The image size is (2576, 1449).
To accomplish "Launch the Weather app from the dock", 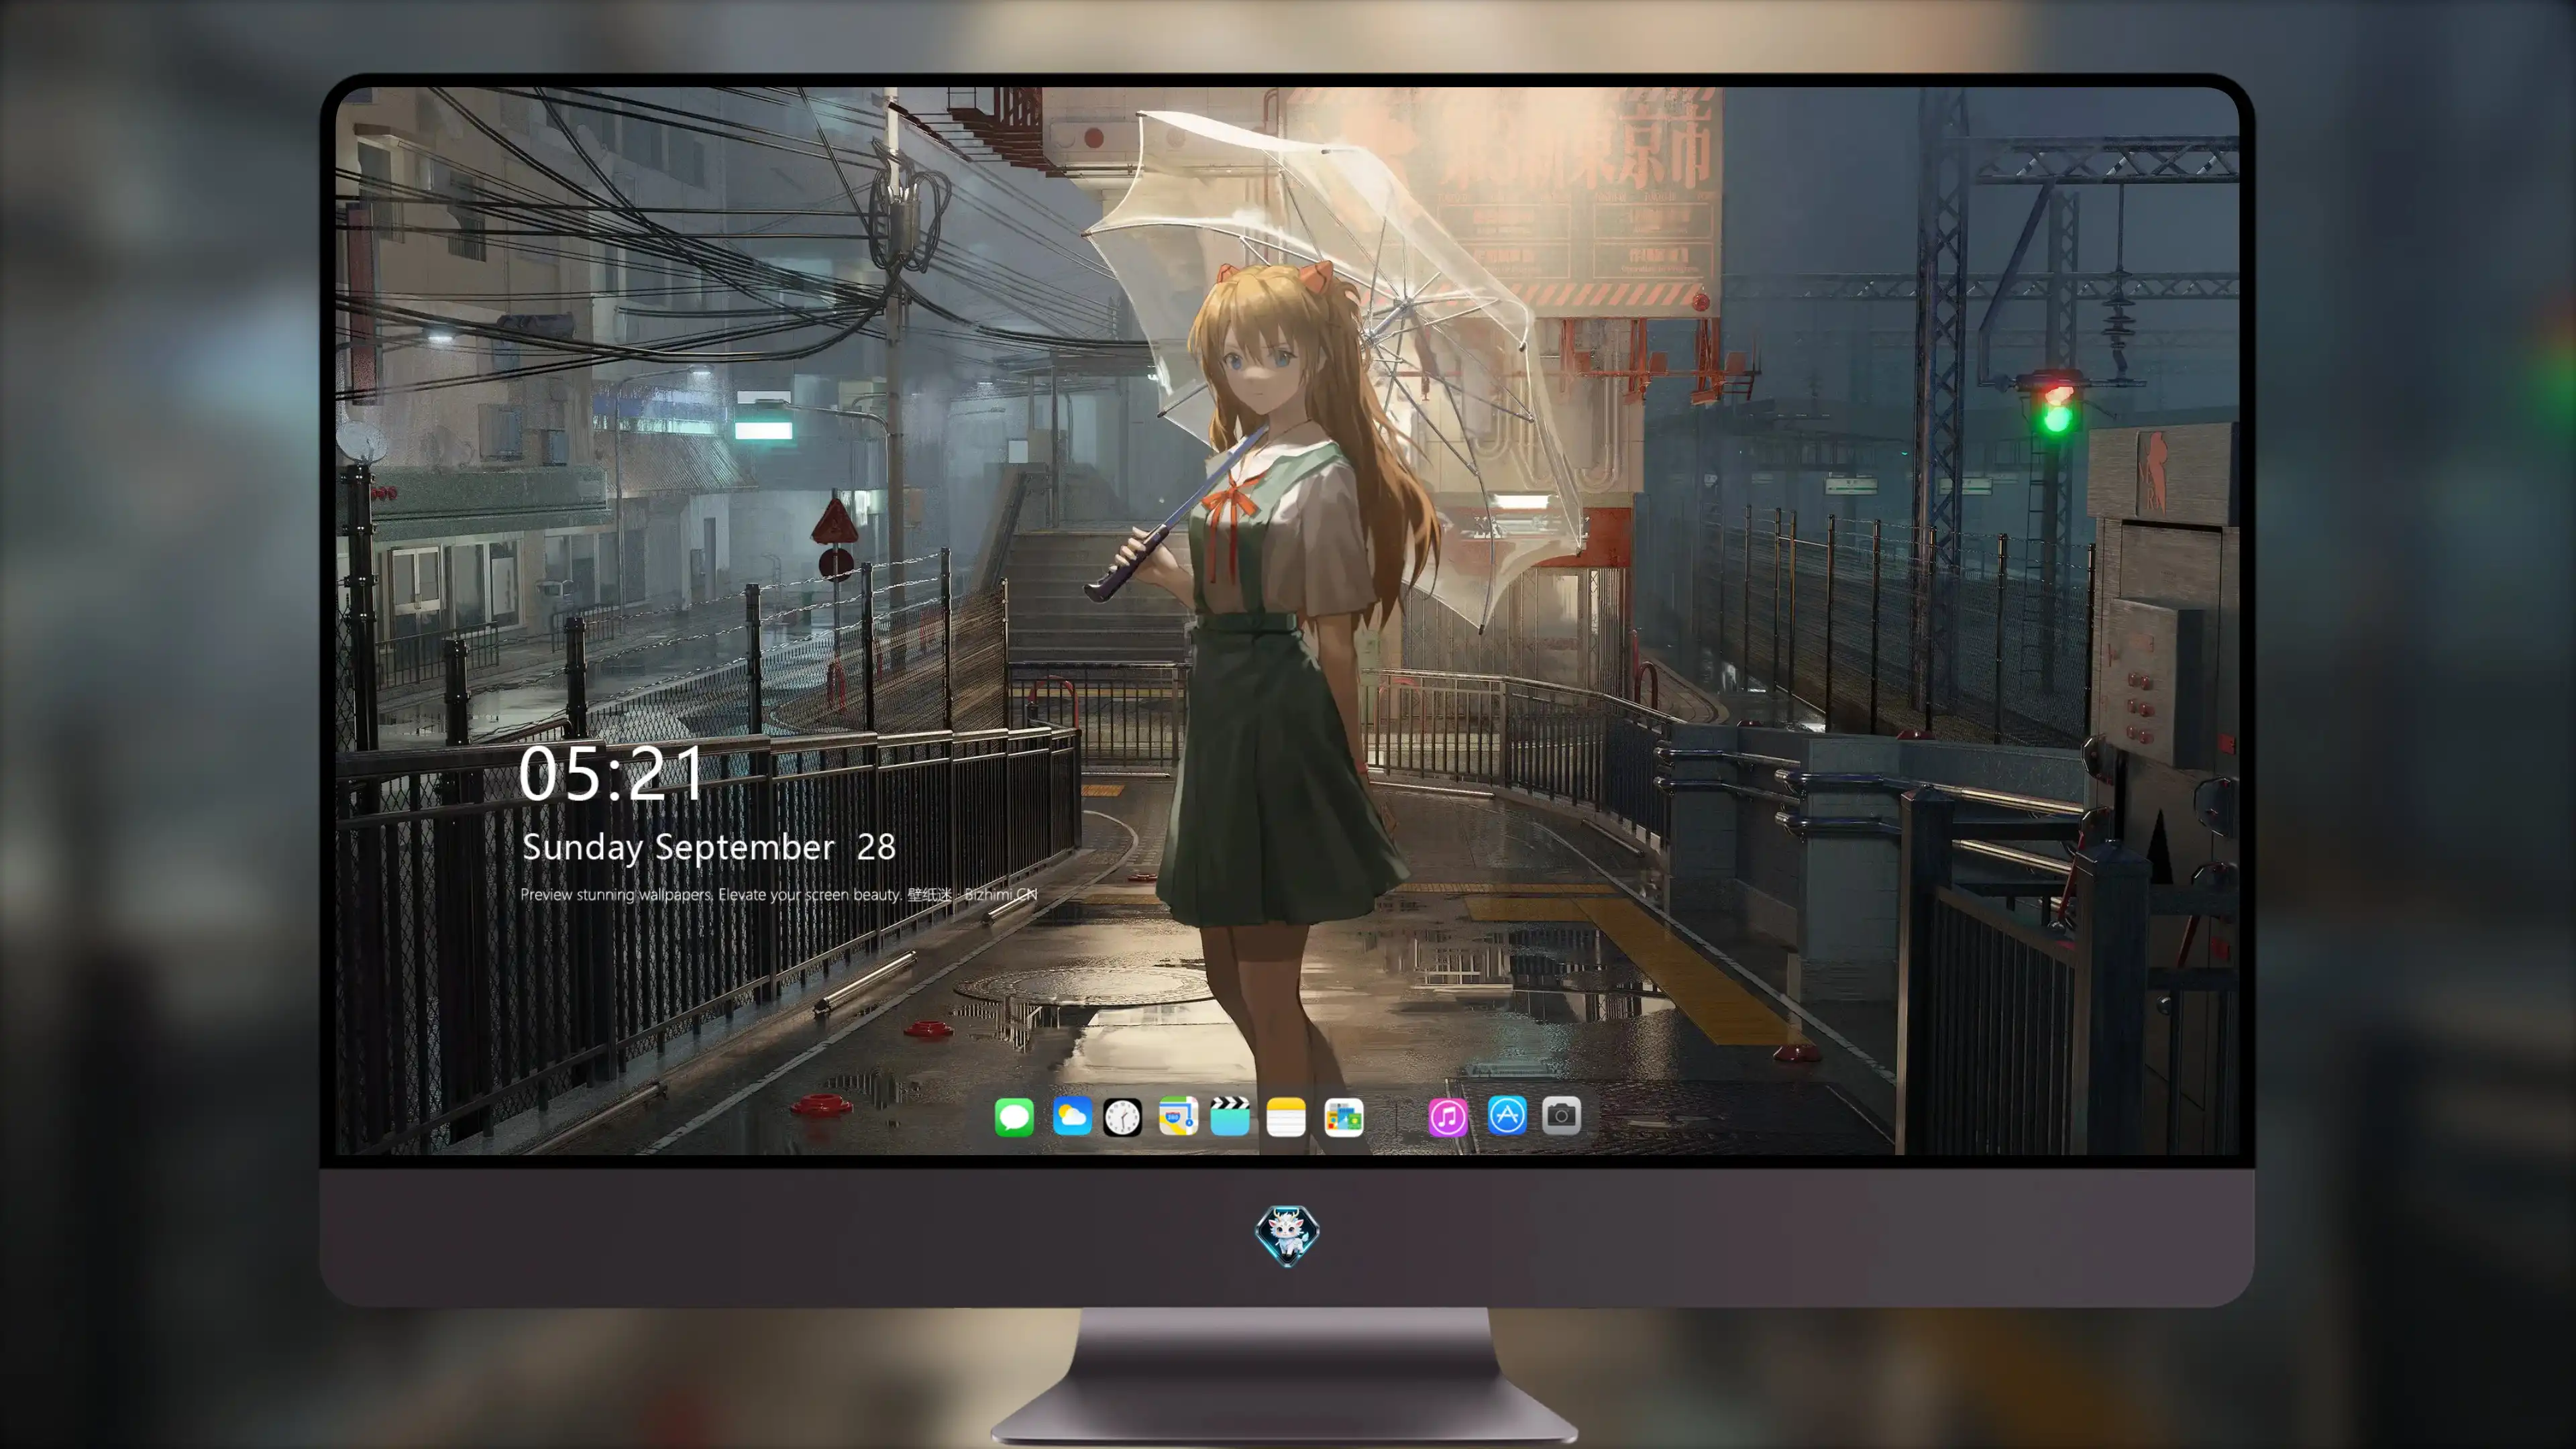I will click(x=1071, y=1116).
